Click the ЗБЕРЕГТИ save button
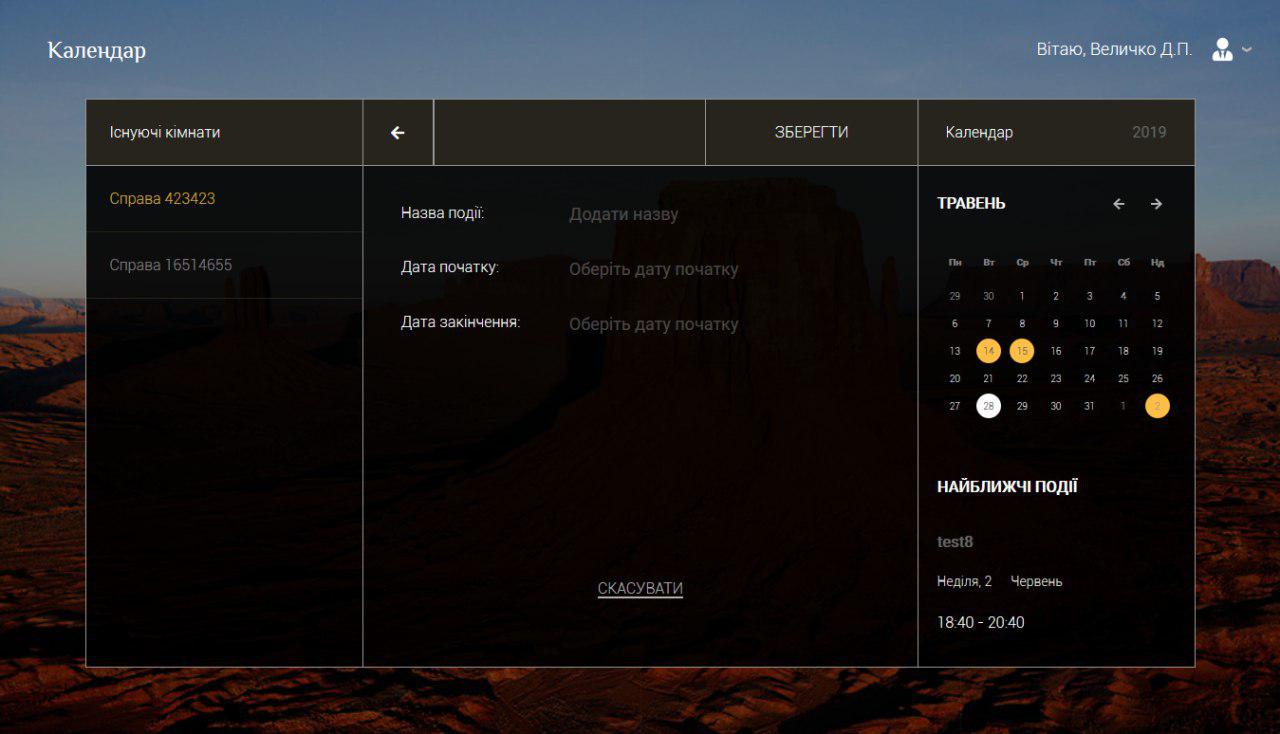 (811, 132)
